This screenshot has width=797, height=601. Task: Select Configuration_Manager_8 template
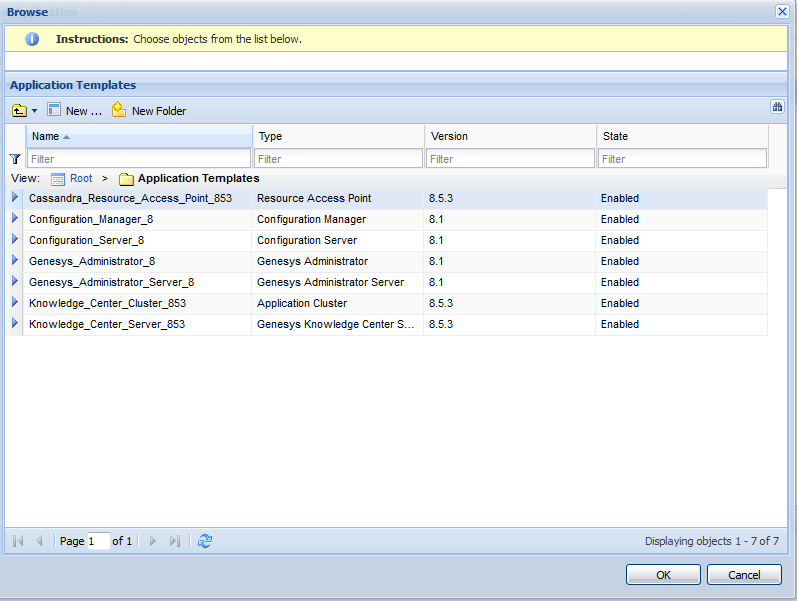click(x=91, y=219)
